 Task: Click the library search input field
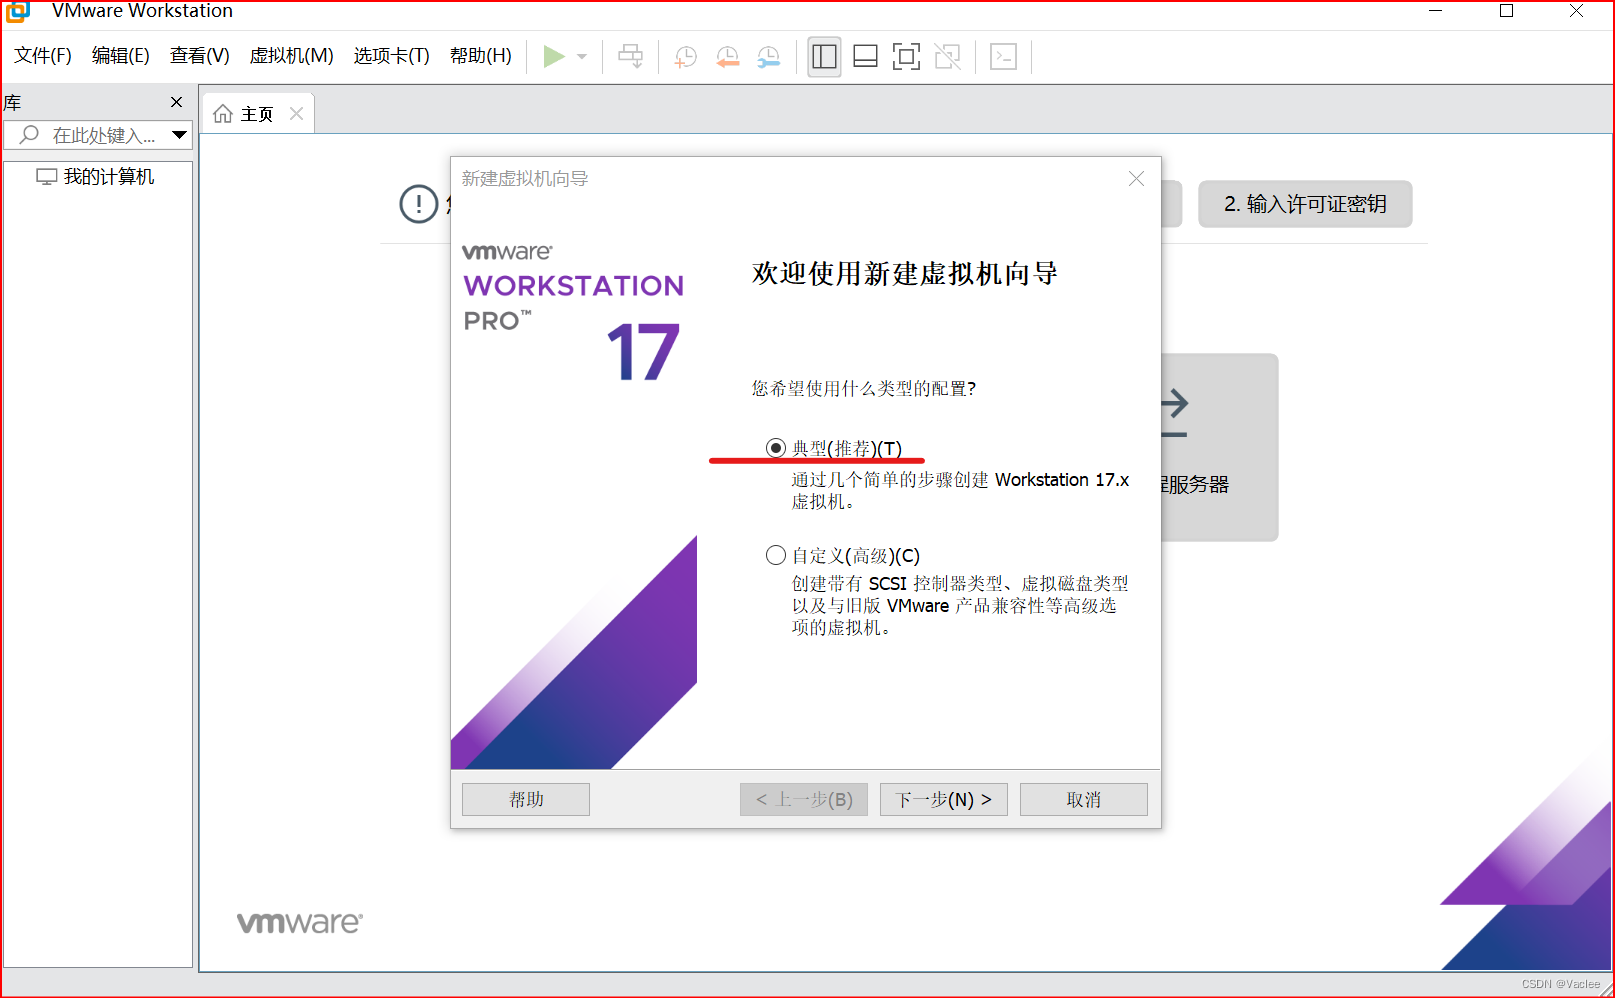point(97,135)
